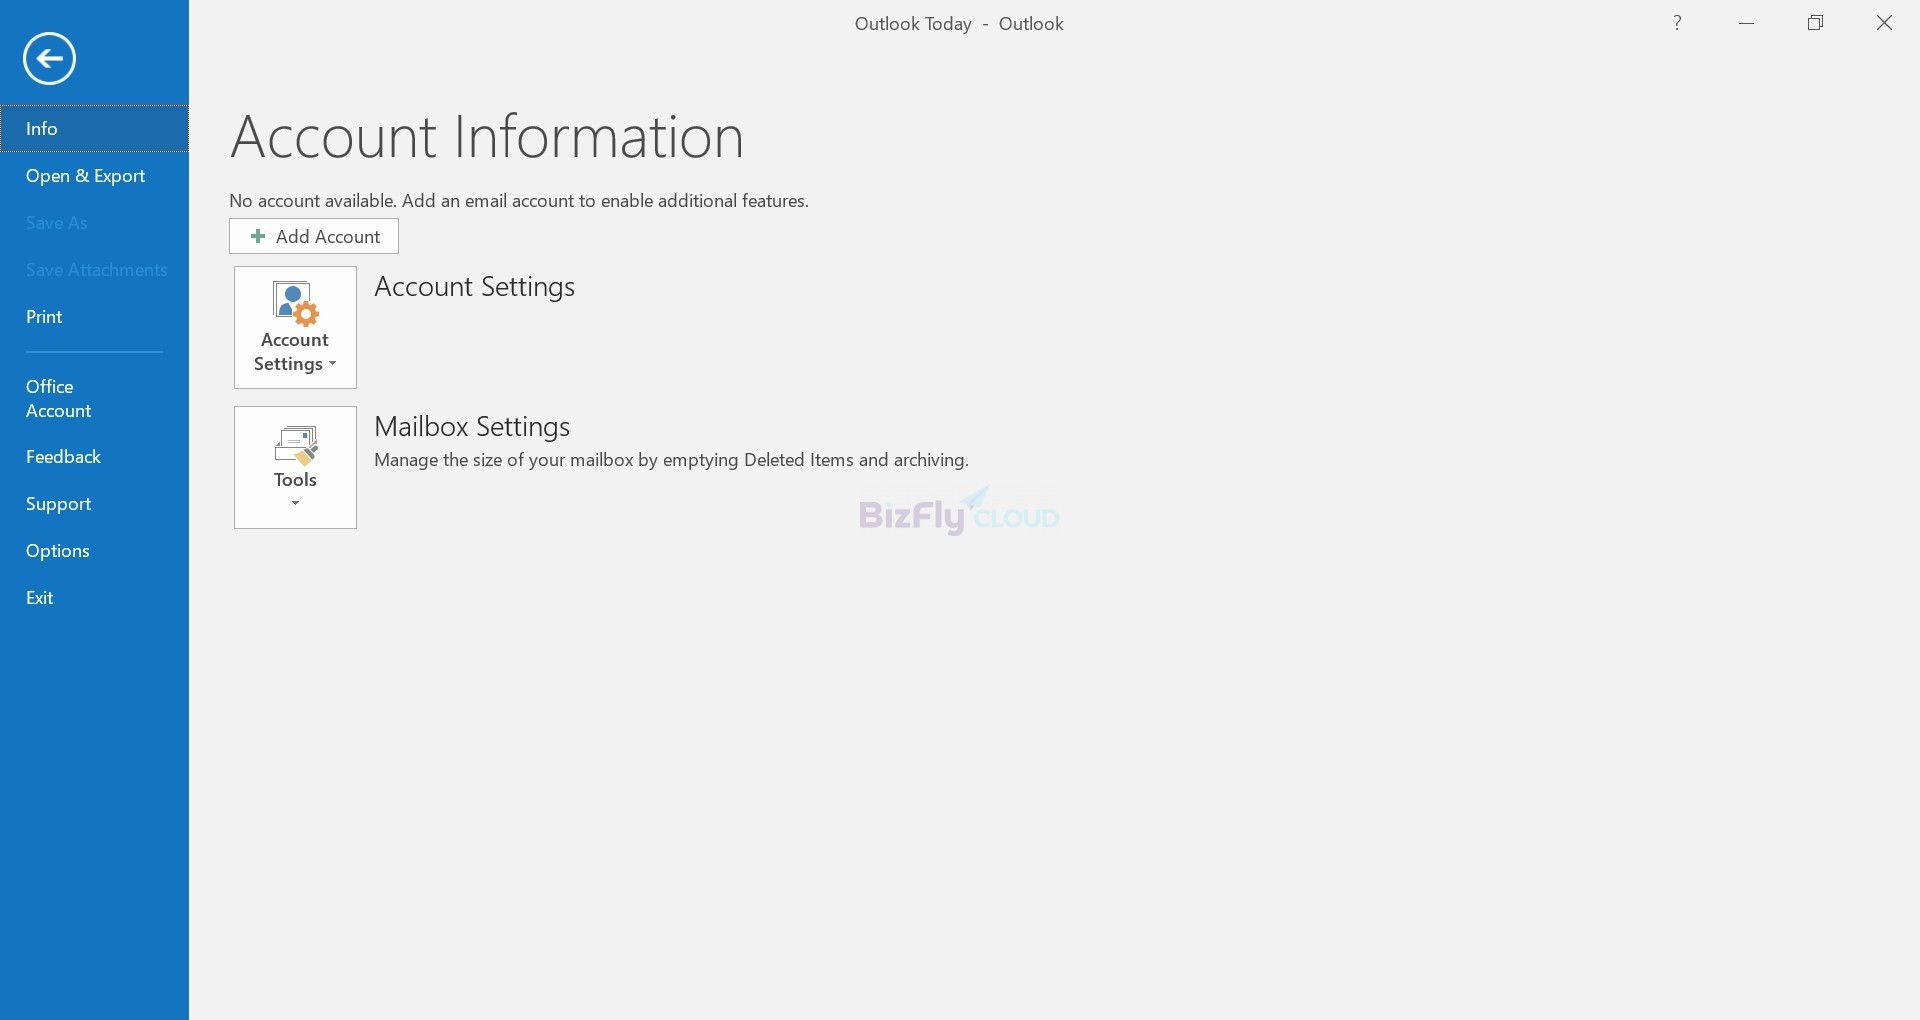This screenshot has width=1920, height=1020.
Task: Go to Office Account
Action: [x=94, y=399]
